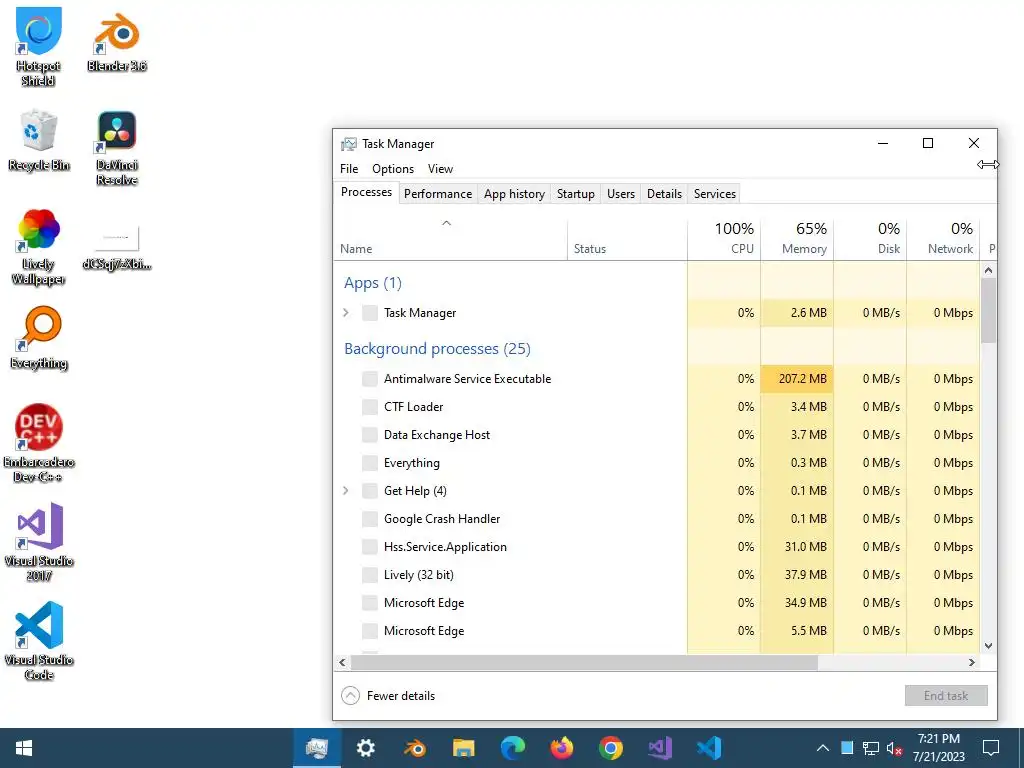The height and width of the screenshot is (768, 1024).
Task: Open Microsoft Edge from taskbar
Action: 513,748
